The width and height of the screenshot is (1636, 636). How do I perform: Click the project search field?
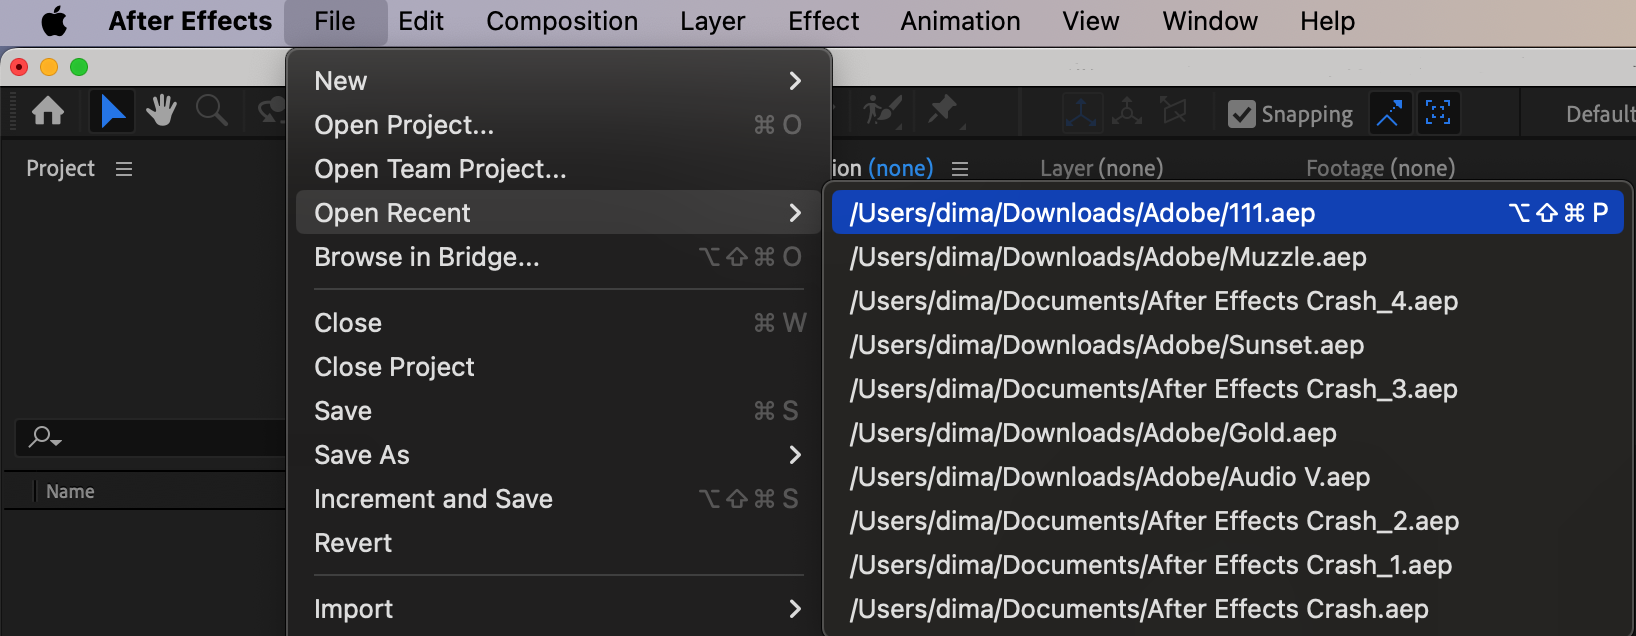click(x=151, y=437)
